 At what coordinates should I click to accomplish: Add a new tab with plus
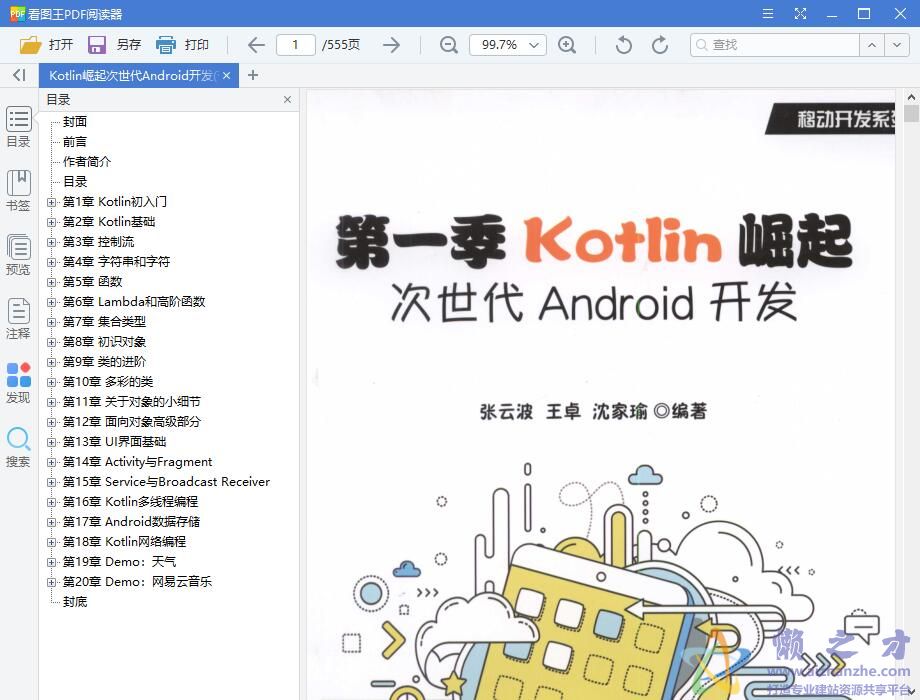click(253, 75)
